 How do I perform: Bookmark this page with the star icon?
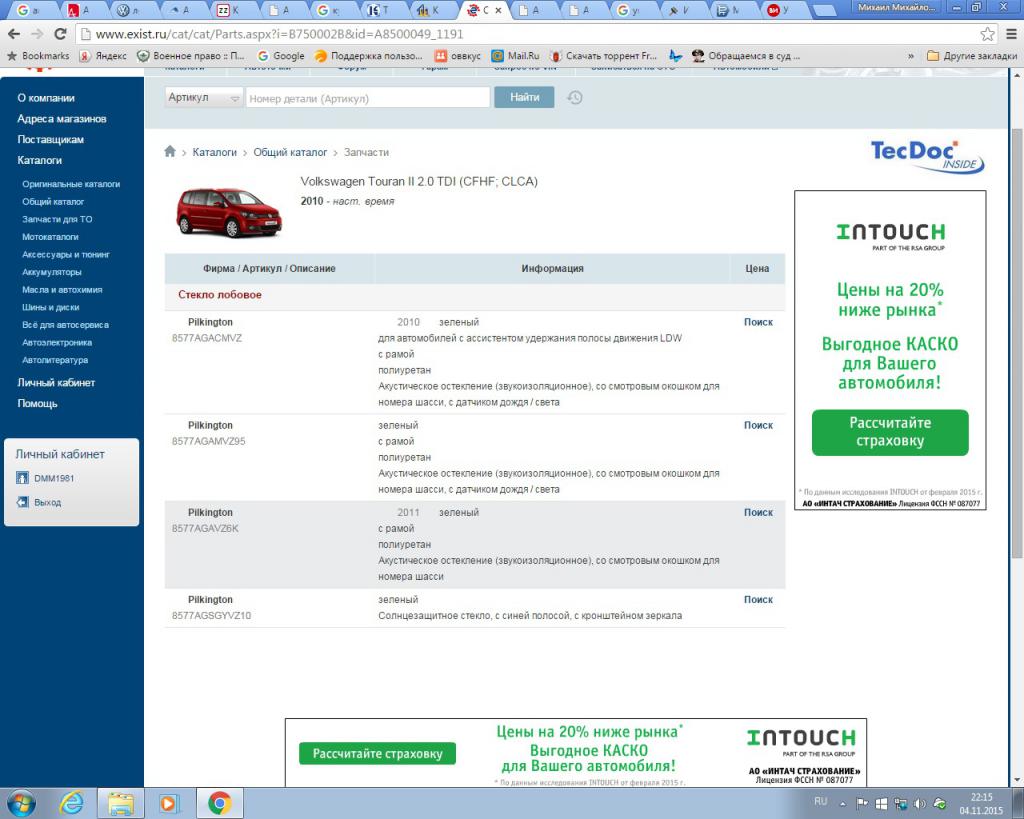(x=987, y=34)
